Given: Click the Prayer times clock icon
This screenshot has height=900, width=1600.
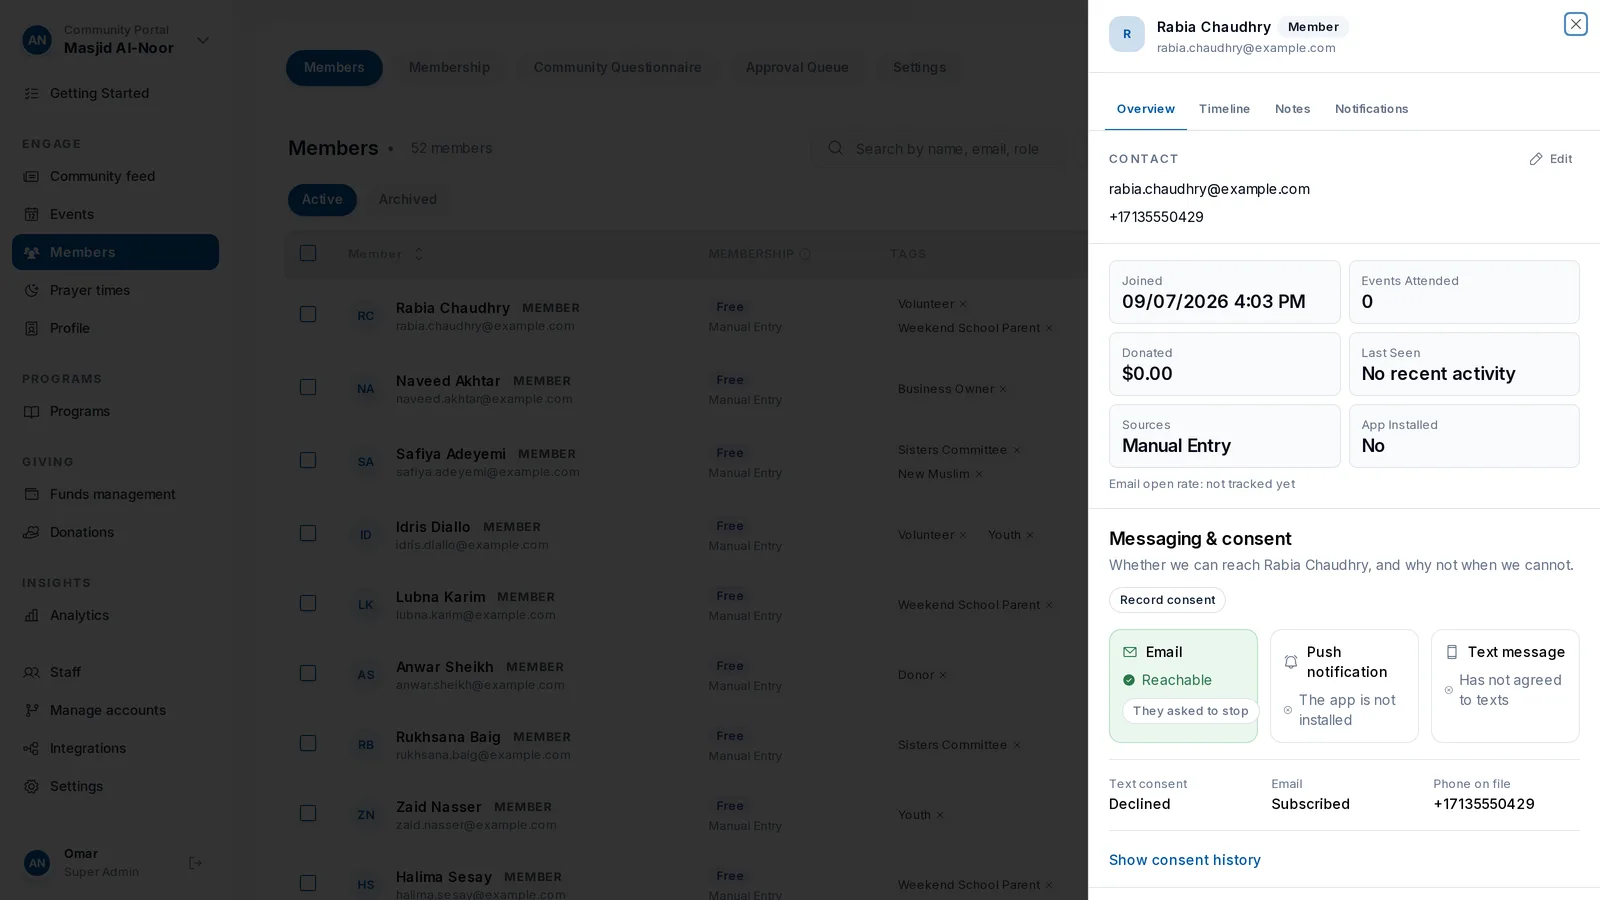Looking at the screenshot, I should tap(32, 290).
